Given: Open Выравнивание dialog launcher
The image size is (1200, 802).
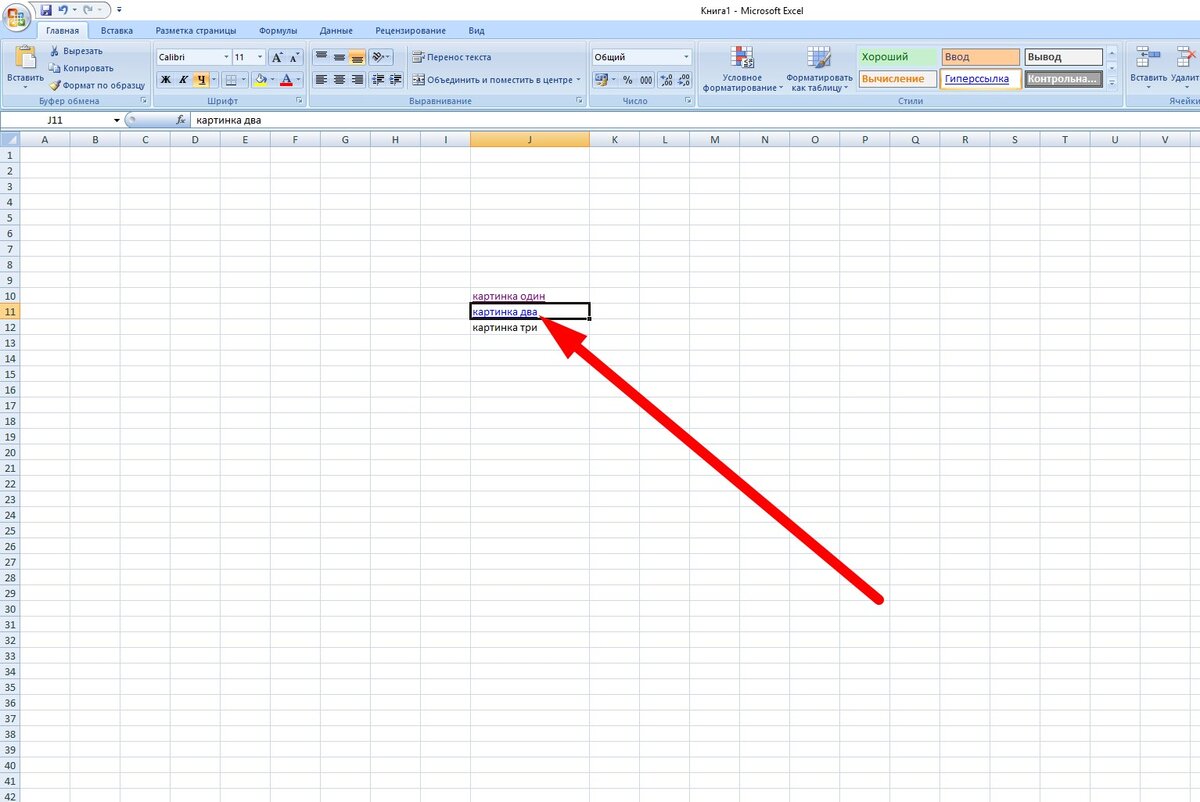Looking at the screenshot, I should [579, 101].
